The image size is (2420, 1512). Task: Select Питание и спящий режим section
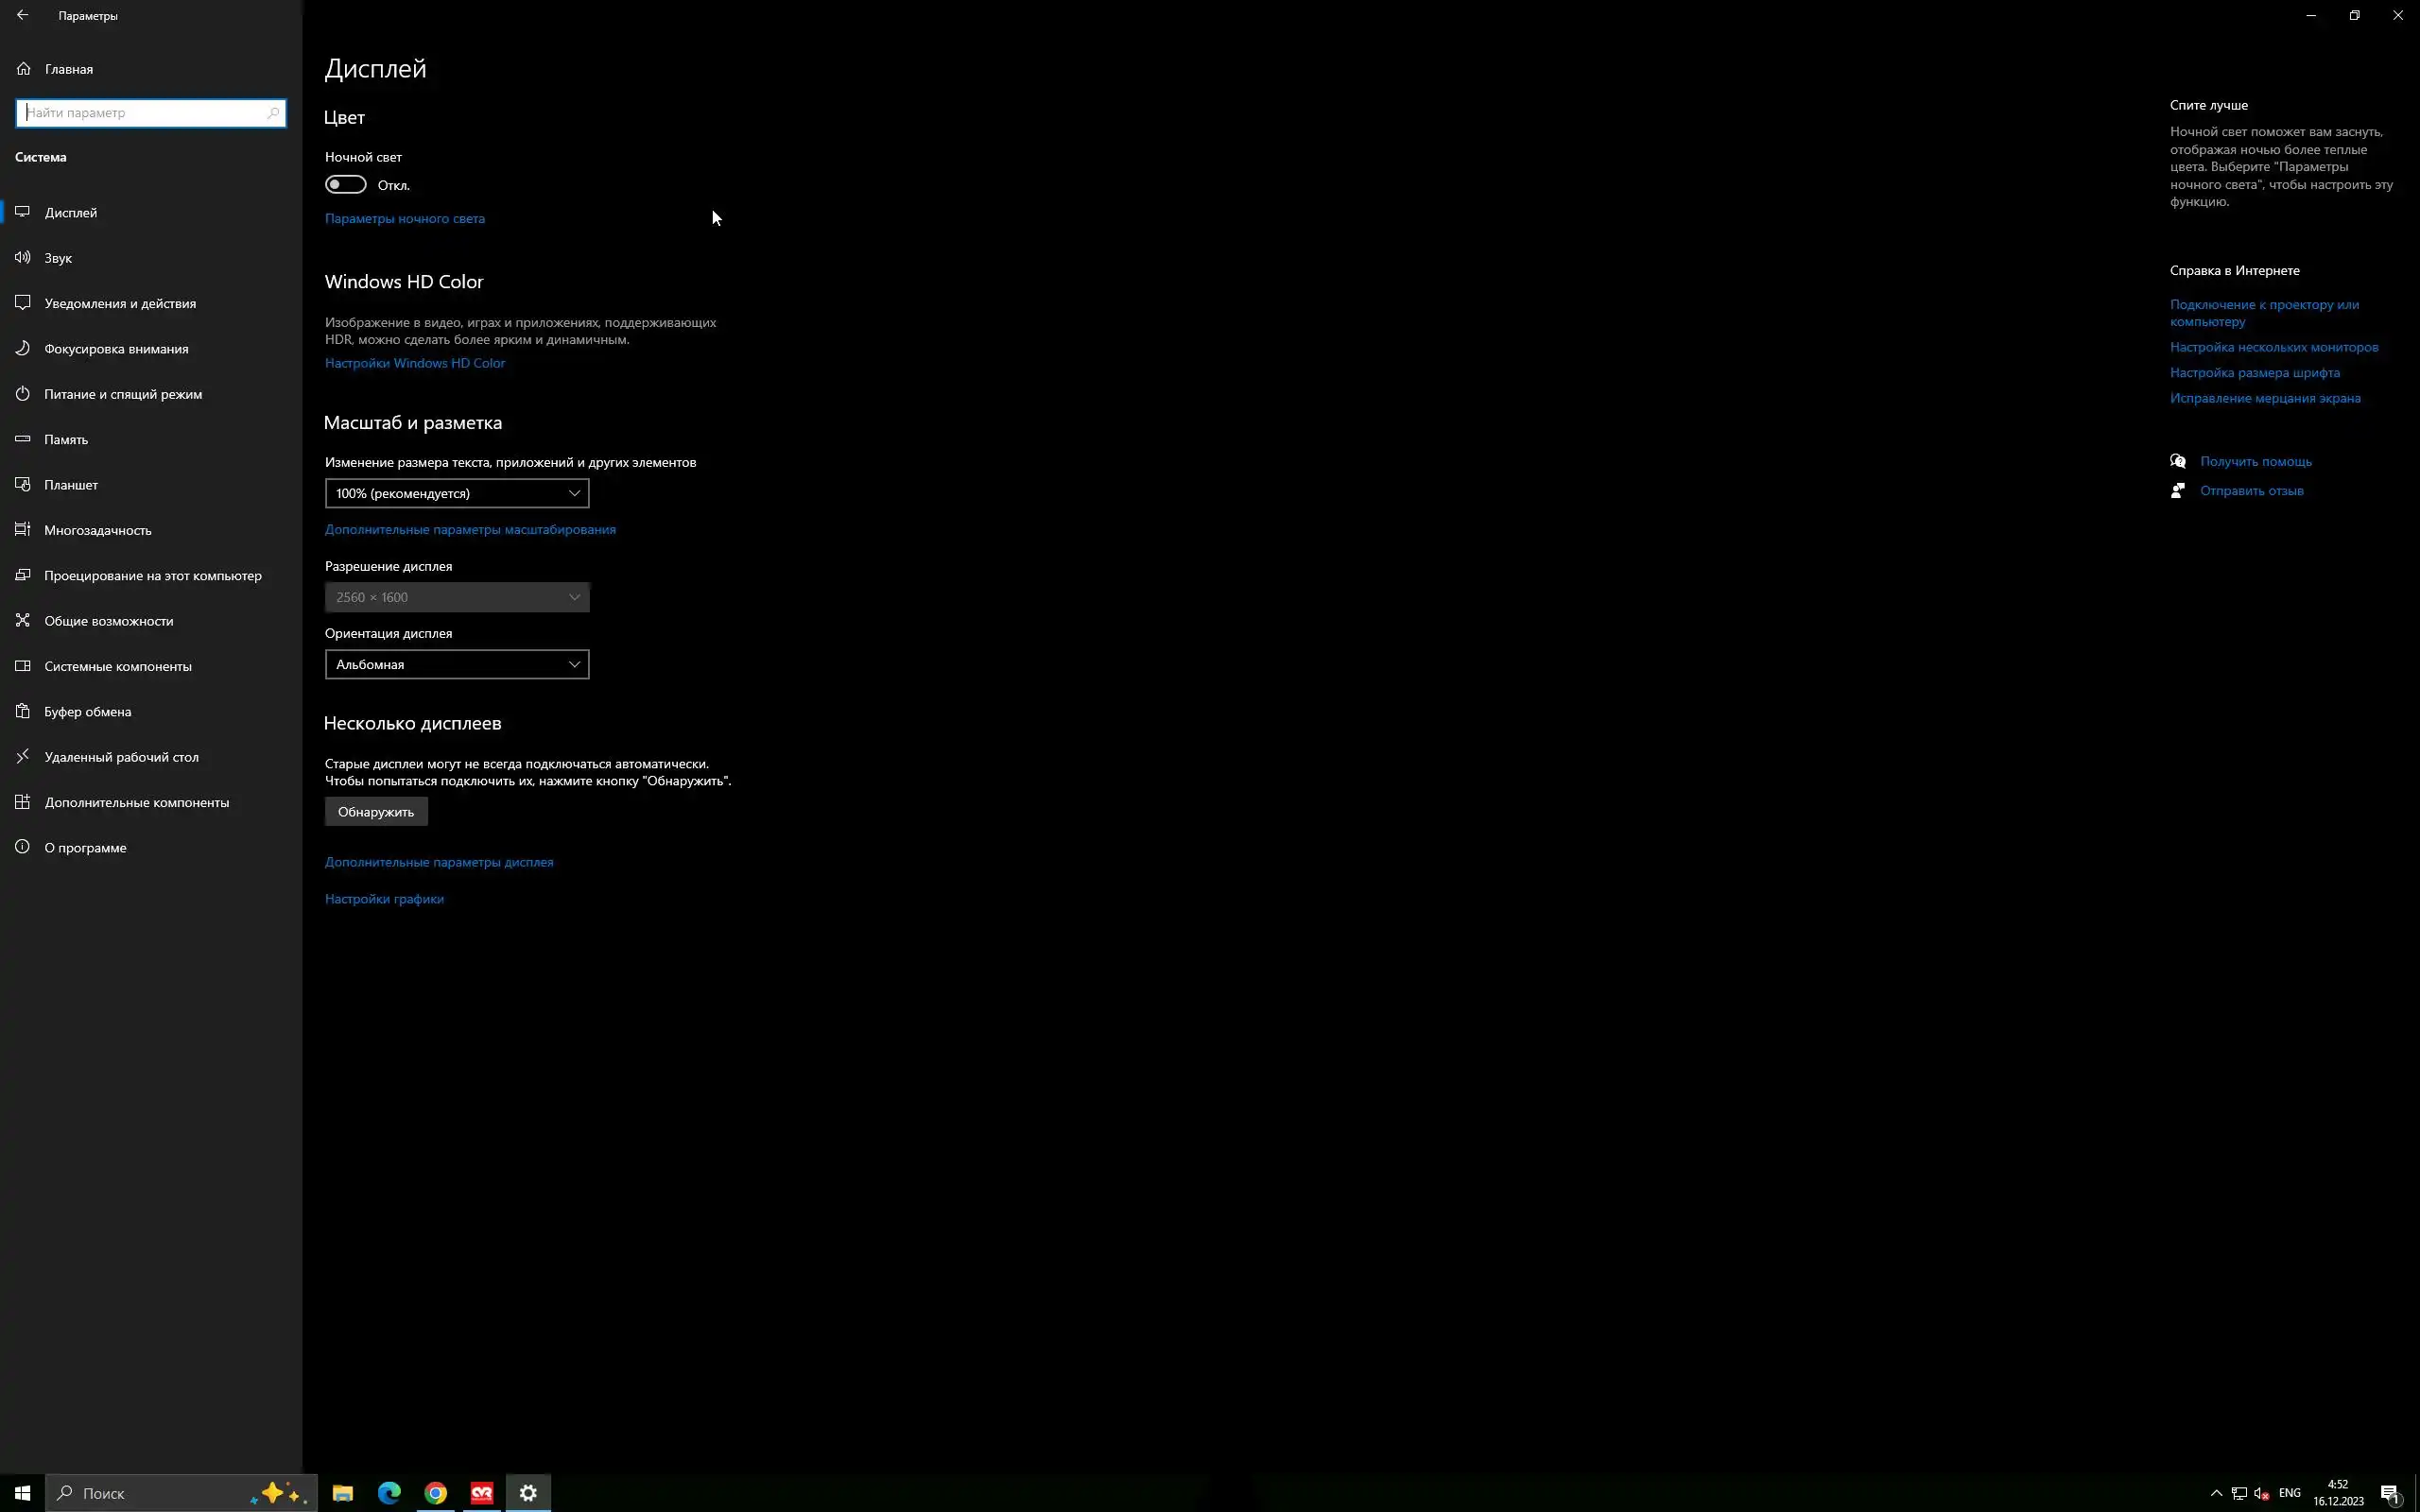pyautogui.click(x=122, y=394)
